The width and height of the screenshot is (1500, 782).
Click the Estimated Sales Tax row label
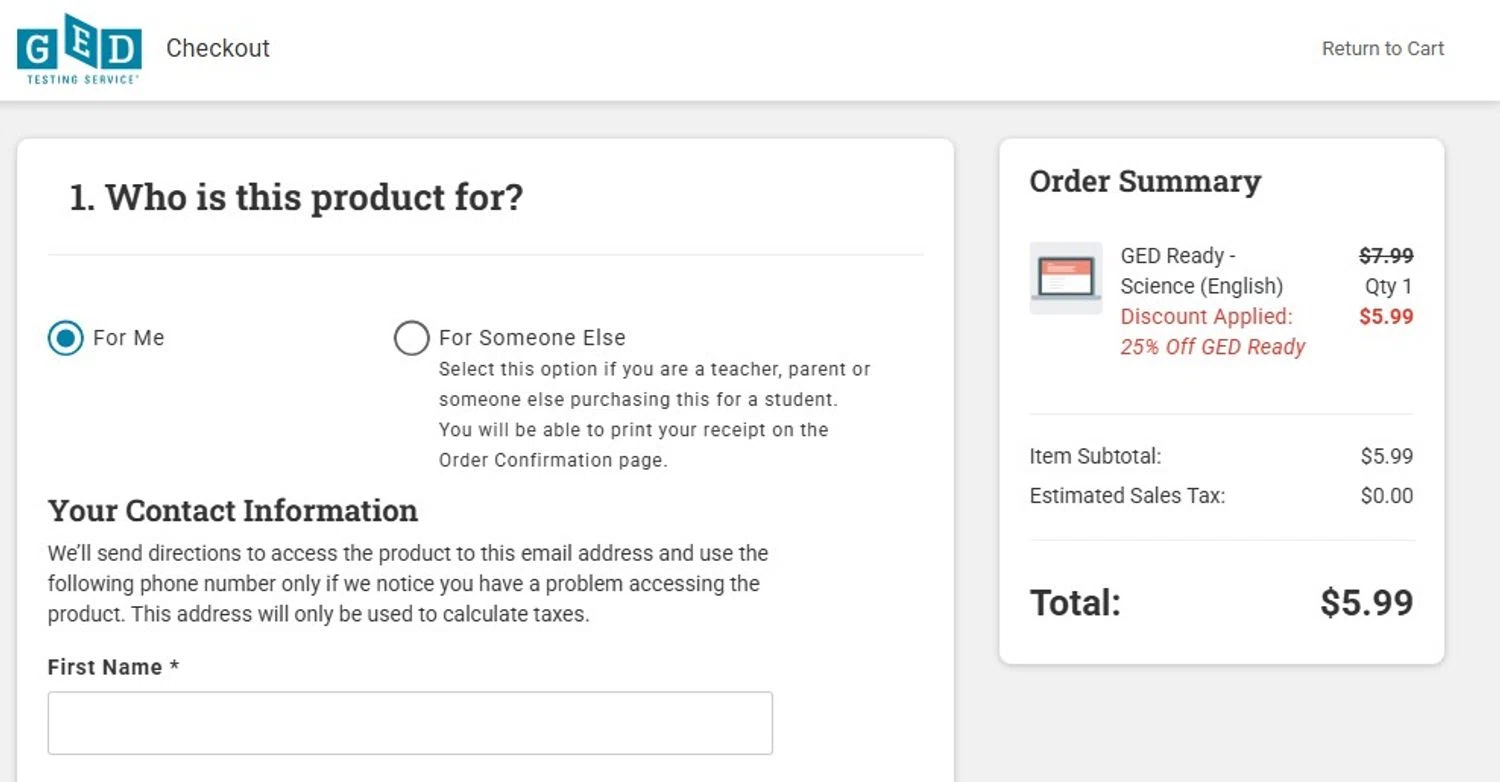click(1127, 496)
